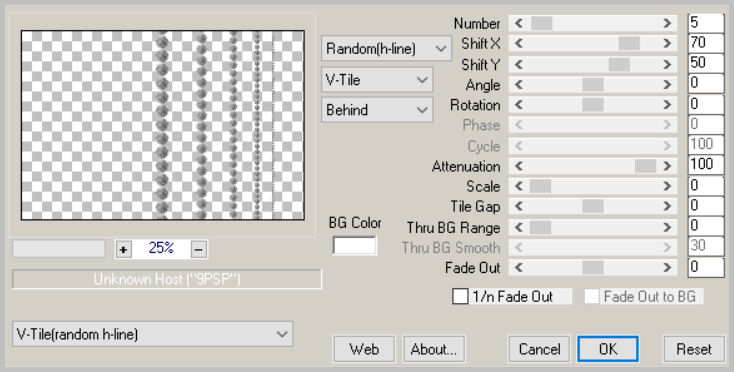Click the Reset button
This screenshot has height=372, width=734.
(x=694, y=349)
